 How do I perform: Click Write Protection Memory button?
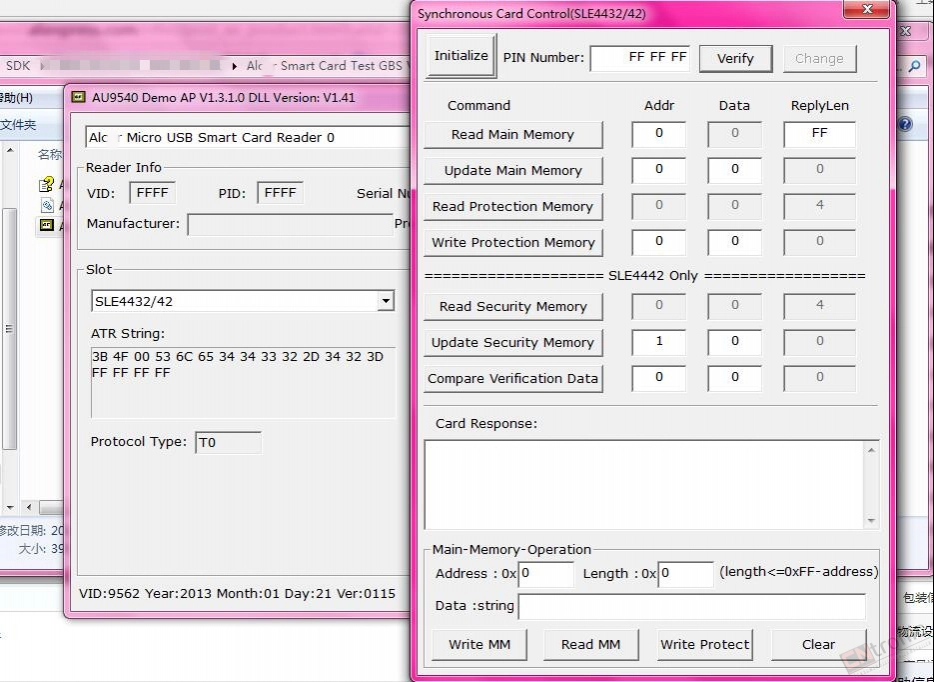tap(513, 242)
